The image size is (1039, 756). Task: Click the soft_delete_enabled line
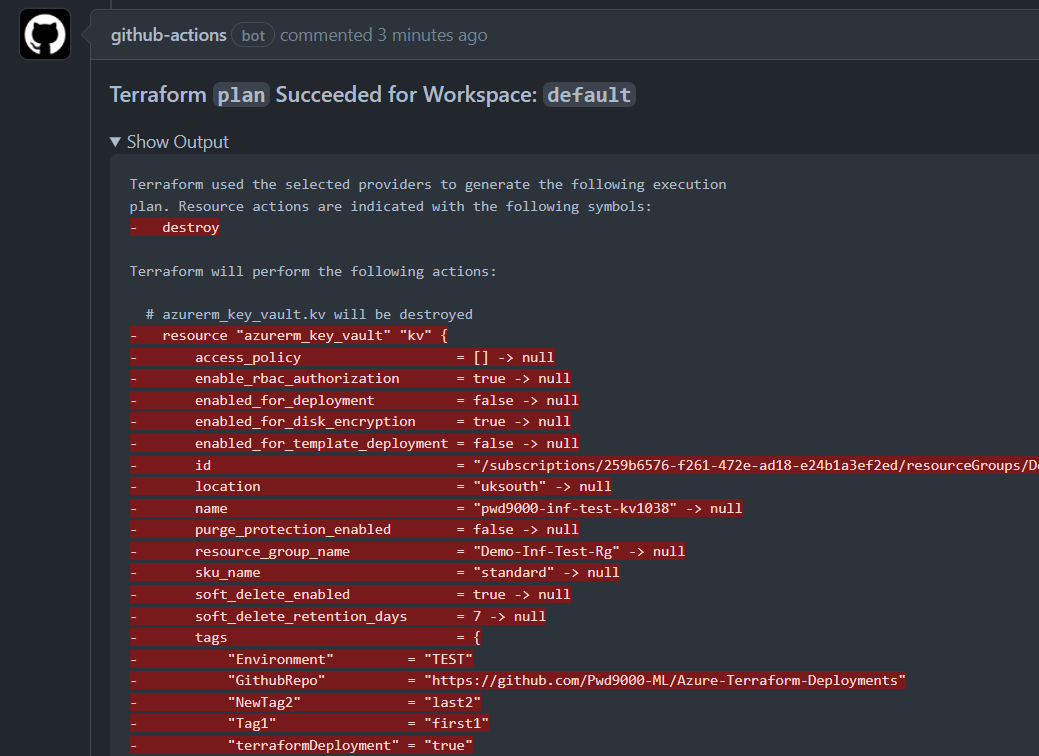point(350,594)
